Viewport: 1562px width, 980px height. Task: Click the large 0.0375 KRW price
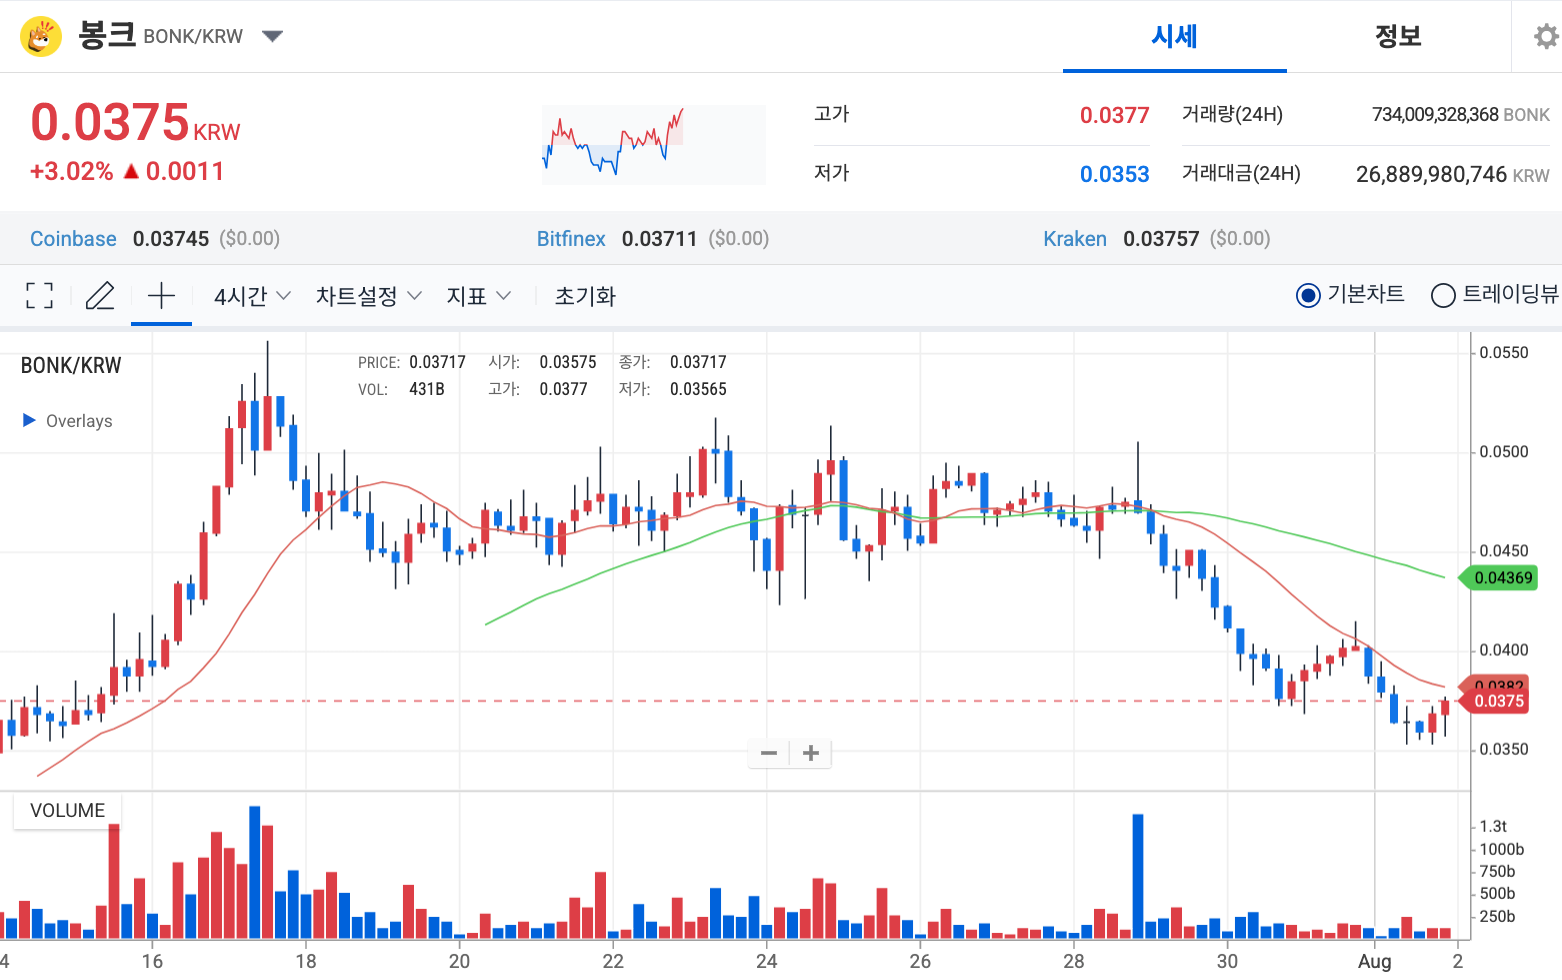coord(135,123)
